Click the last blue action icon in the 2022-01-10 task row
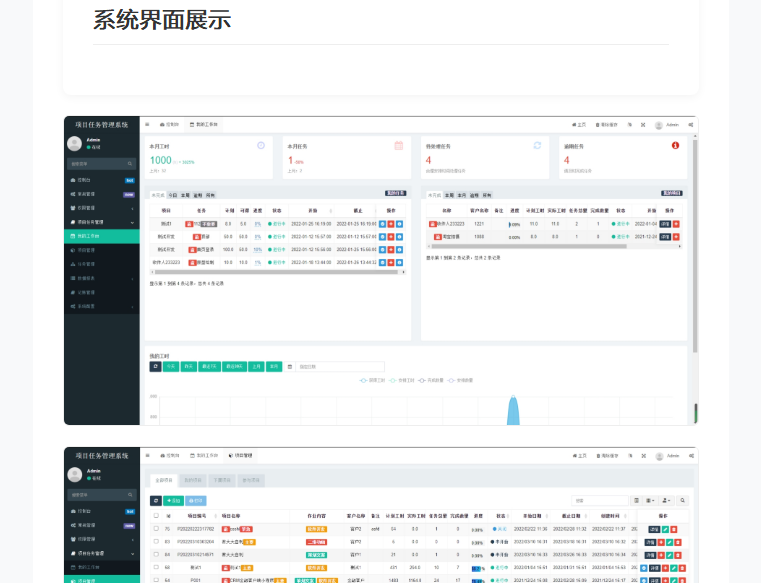Screen dimensions: 761x583 [399, 263]
